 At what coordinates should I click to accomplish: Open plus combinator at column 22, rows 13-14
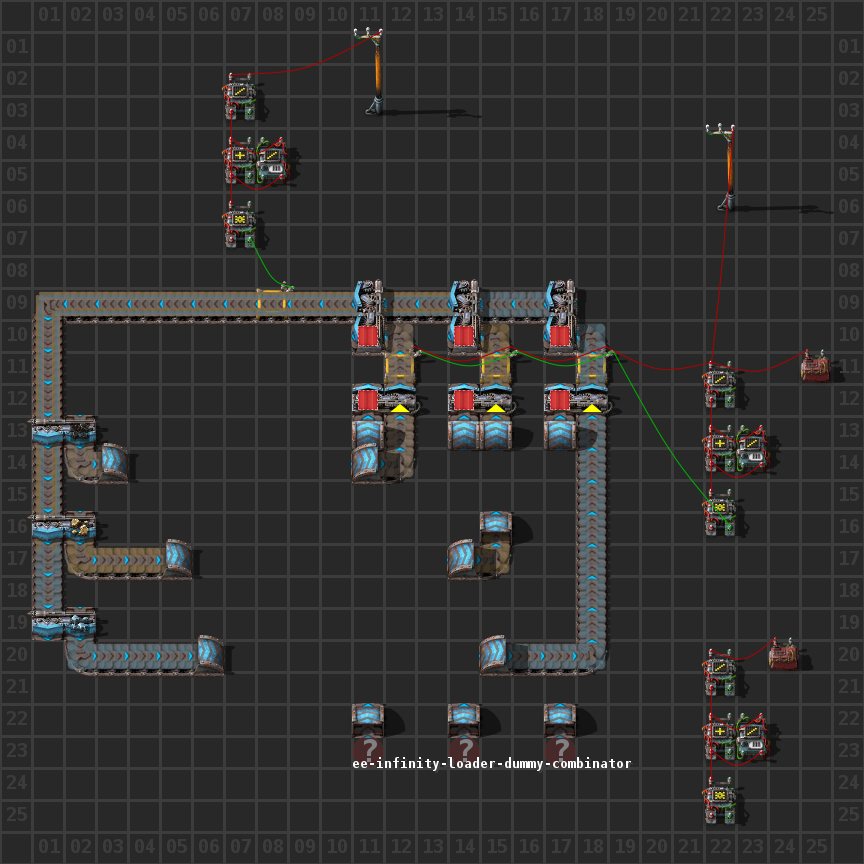[720, 449]
